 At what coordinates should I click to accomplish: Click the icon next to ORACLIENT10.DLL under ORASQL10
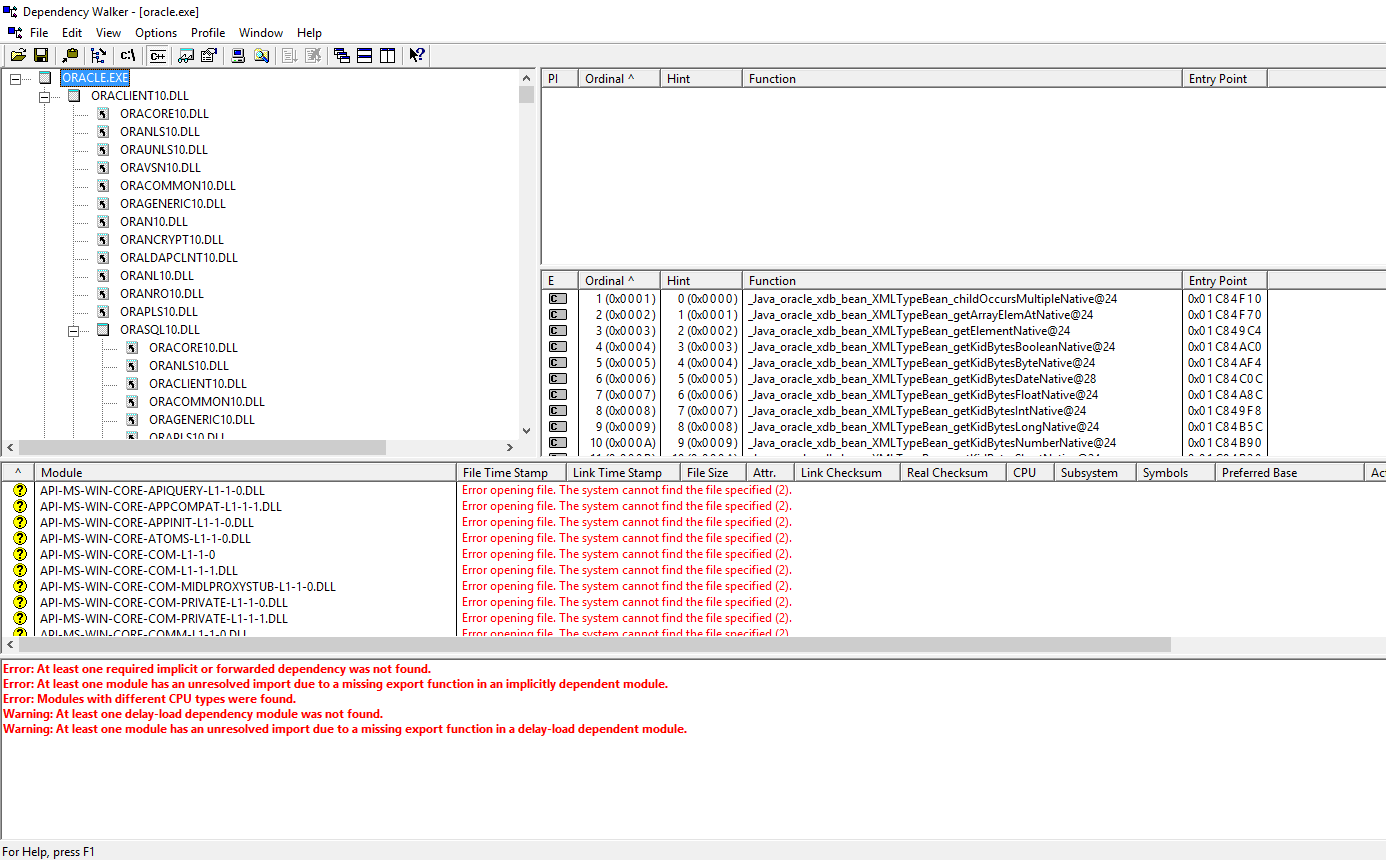click(x=132, y=384)
